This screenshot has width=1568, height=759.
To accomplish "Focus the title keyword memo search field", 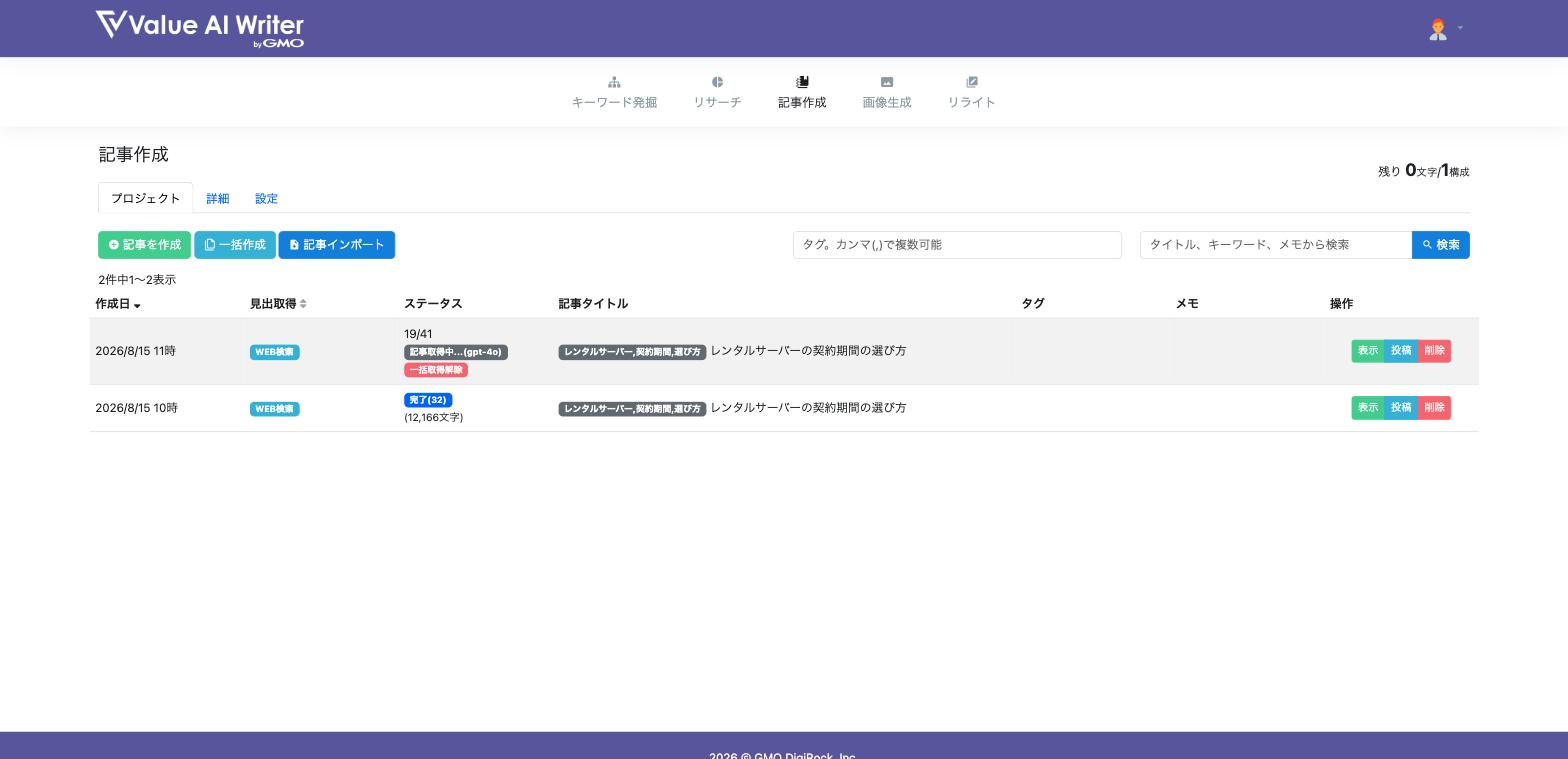I will click(1276, 245).
